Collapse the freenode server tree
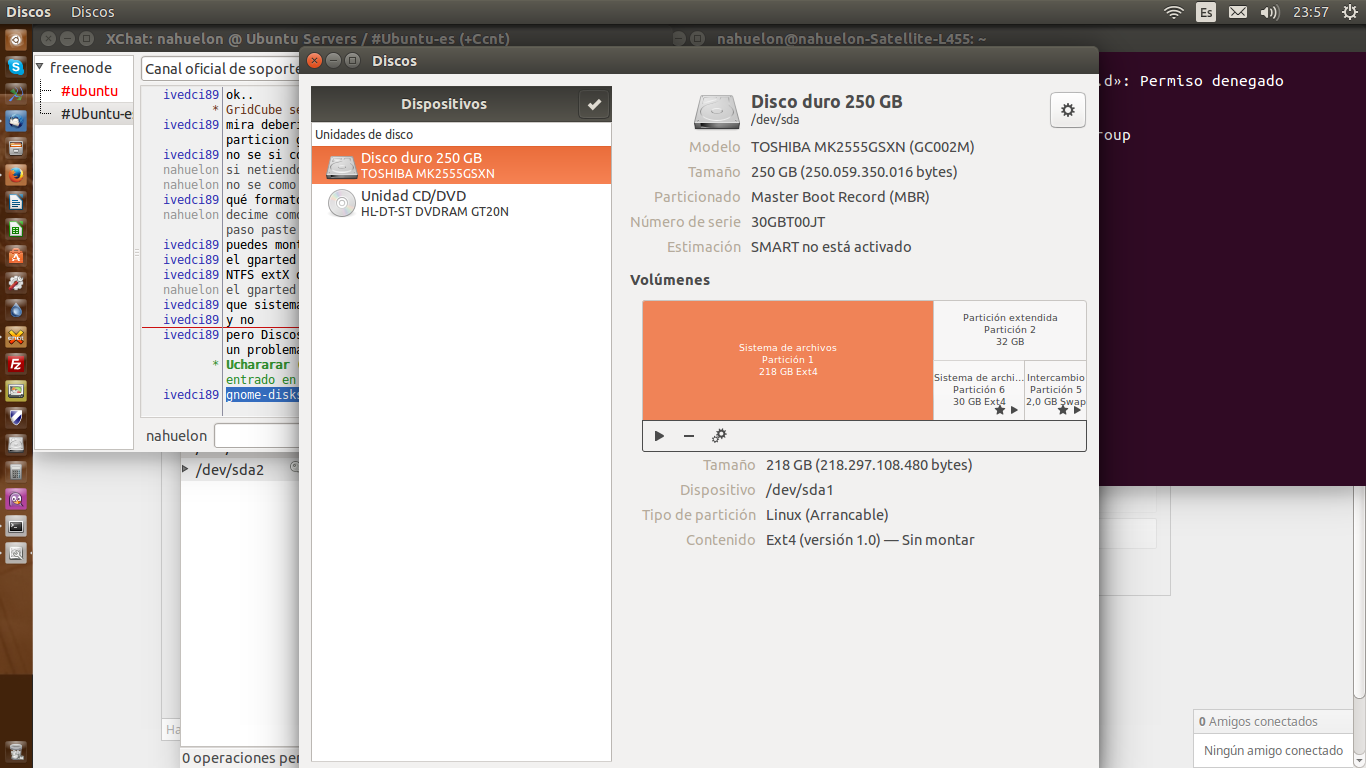 tap(40, 68)
